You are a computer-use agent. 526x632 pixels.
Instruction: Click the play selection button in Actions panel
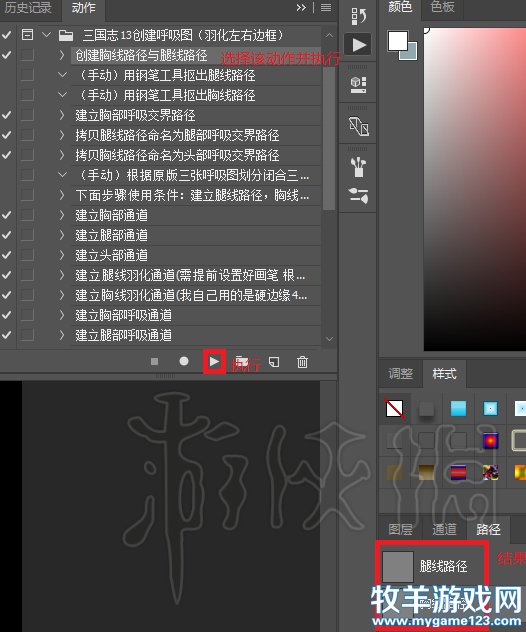[x=214, y=362]
